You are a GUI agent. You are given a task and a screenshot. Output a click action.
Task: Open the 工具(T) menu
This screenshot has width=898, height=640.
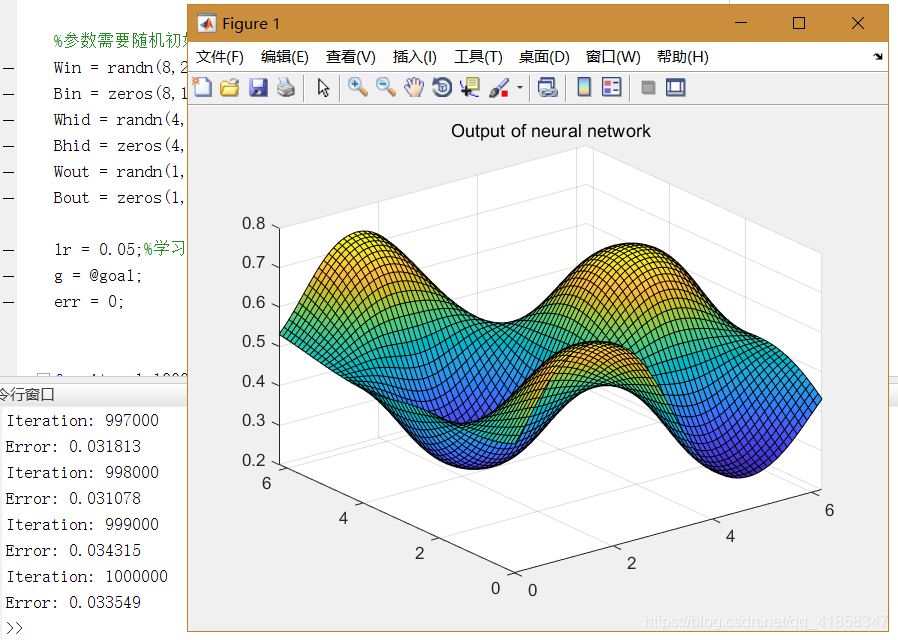[478, 57]
